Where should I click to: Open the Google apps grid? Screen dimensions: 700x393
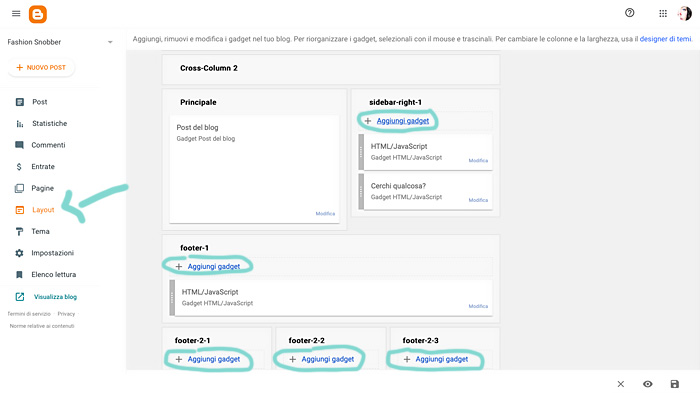click(663, 13)
